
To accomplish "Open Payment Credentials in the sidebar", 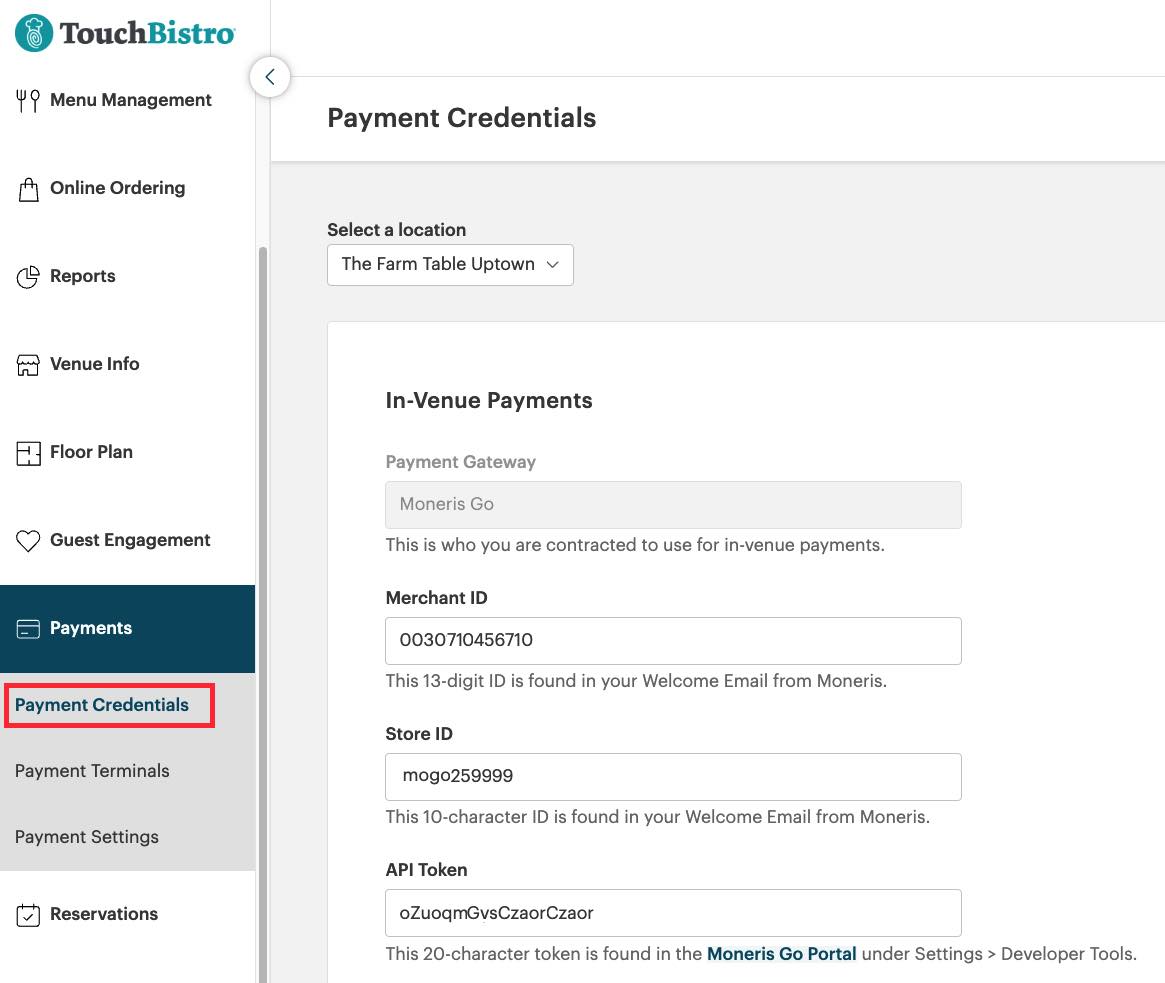I will coord(102,705).
